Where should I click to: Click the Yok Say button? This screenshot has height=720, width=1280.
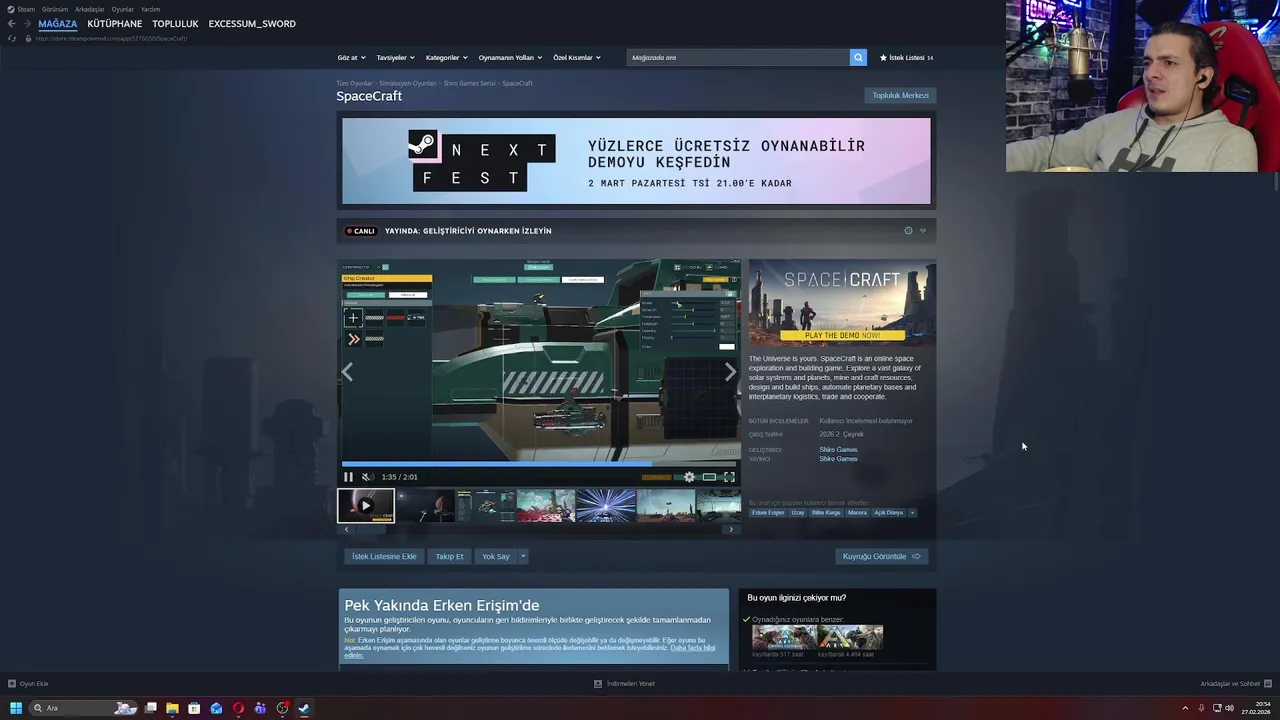[x=496, y=556]
